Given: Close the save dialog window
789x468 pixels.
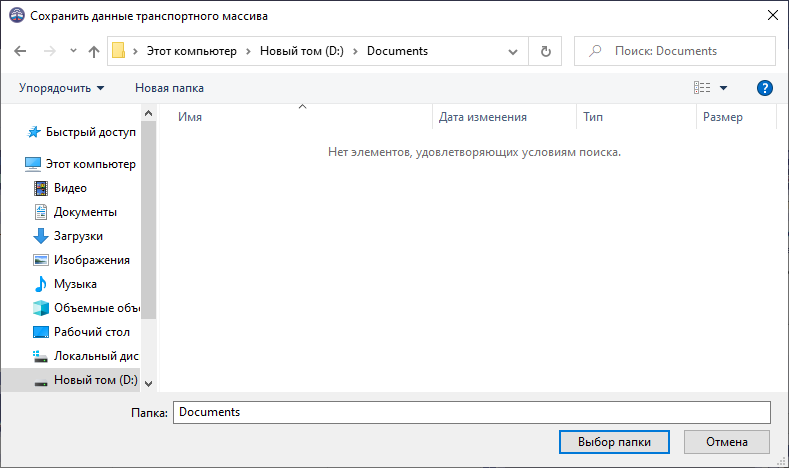Looking at the screenshot, I should 773,15.
